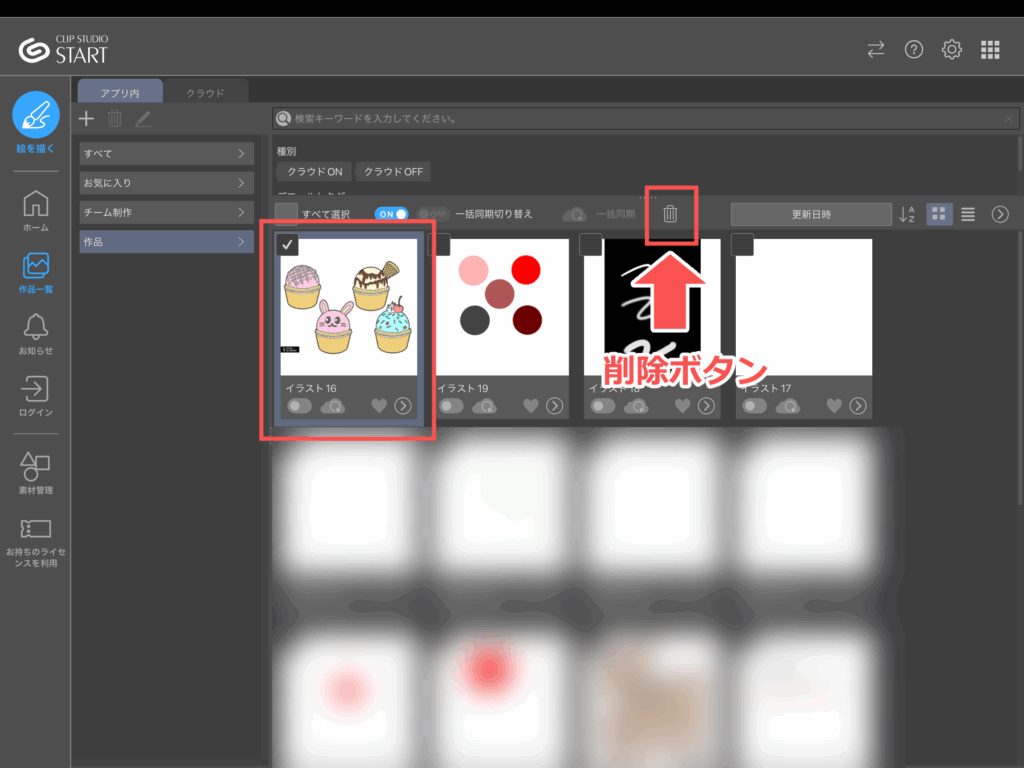Switch to the クラウド tab

tap(204, 93)
